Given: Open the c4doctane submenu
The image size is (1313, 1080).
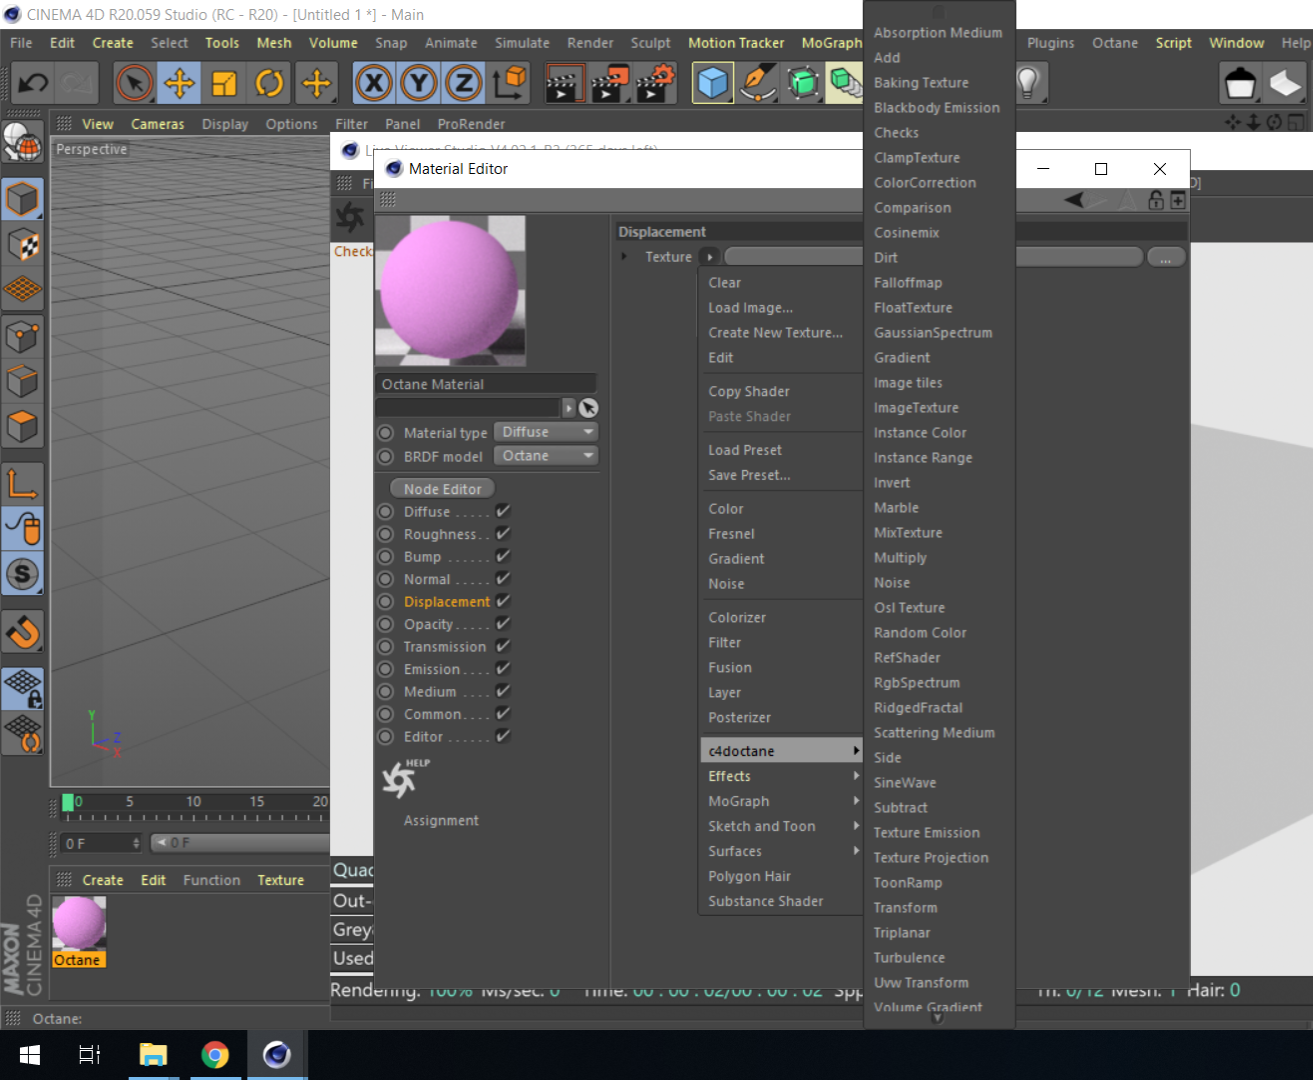Looking at the screenshot, I should (780, 751).
